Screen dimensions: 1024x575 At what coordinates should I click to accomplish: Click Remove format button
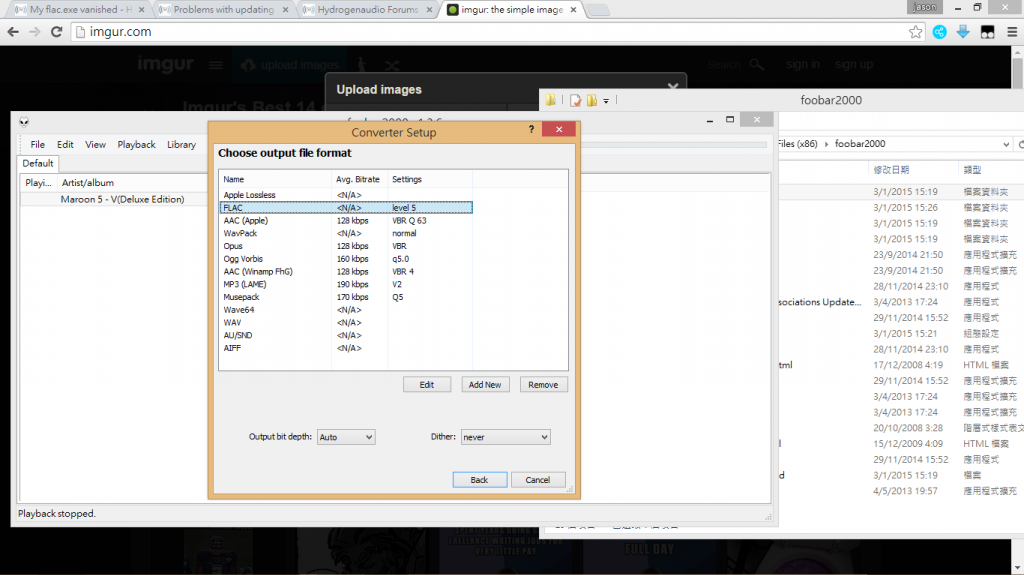click(543, 385)
